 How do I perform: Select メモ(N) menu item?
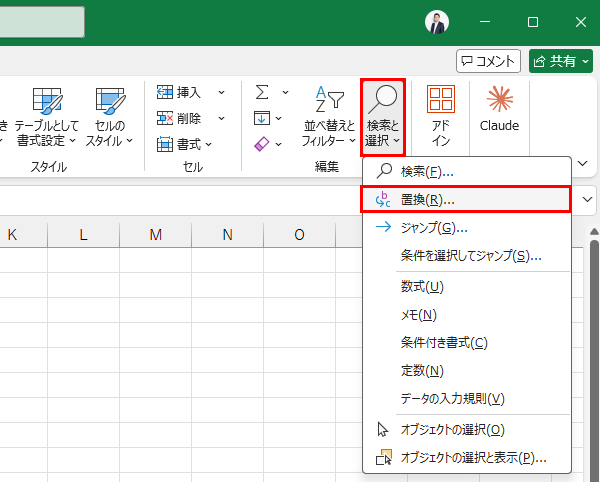[467, 315]
